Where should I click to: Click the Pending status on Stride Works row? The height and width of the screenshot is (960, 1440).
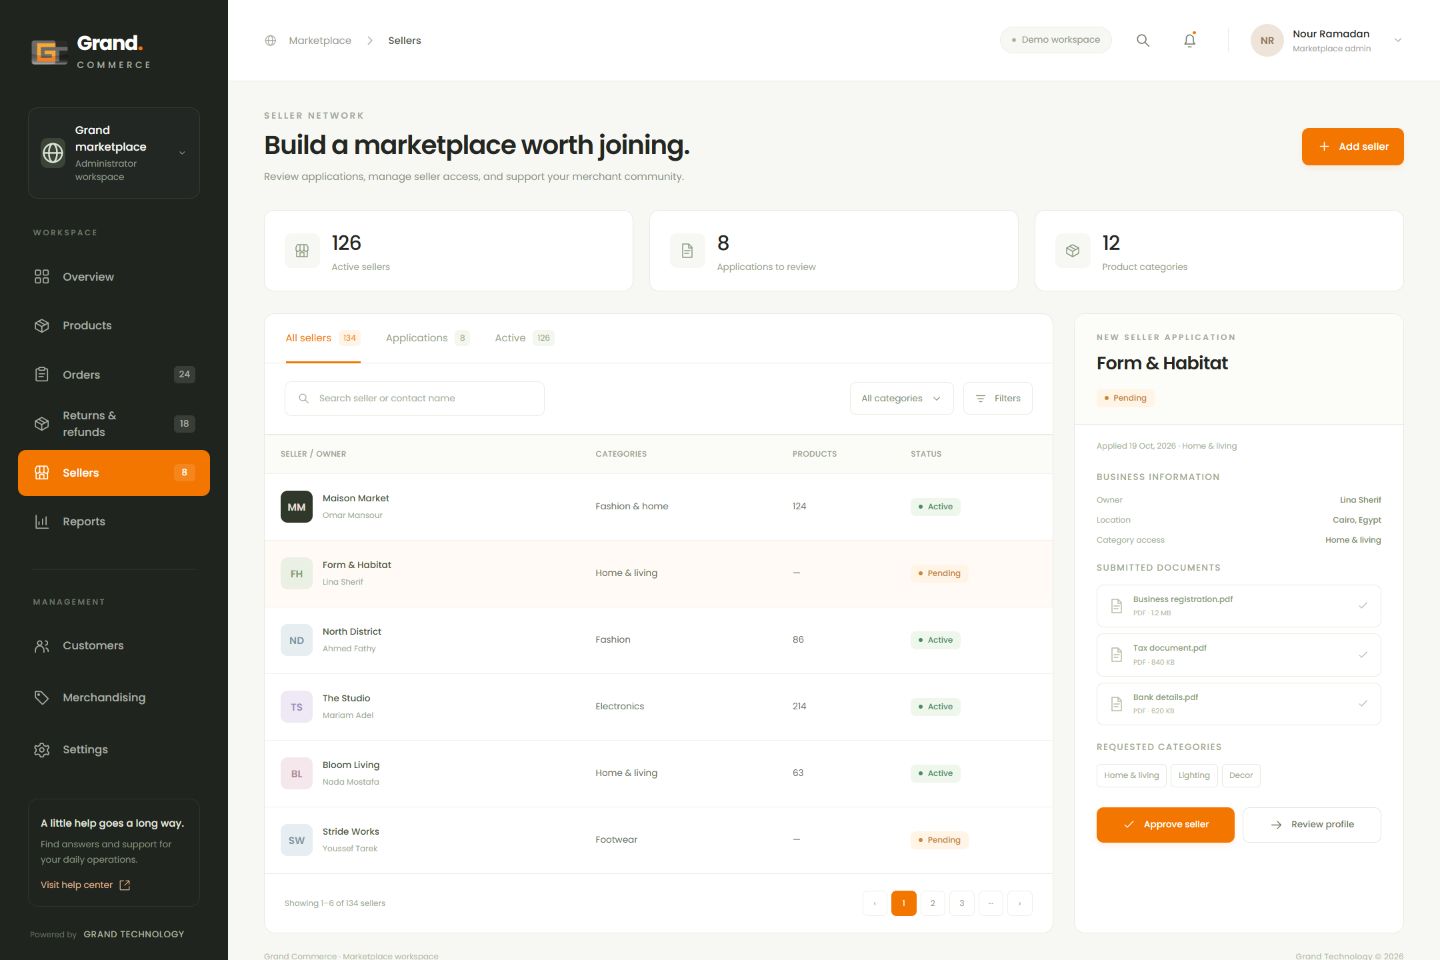tap(940, 840)
